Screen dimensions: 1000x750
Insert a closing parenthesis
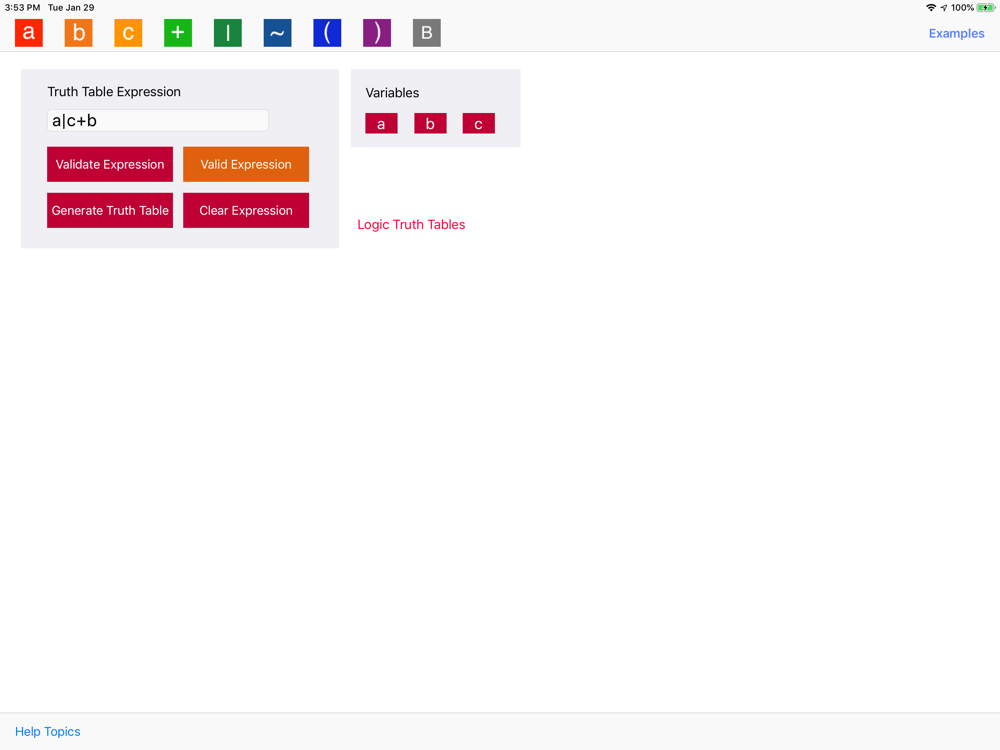tap(377, 33)
